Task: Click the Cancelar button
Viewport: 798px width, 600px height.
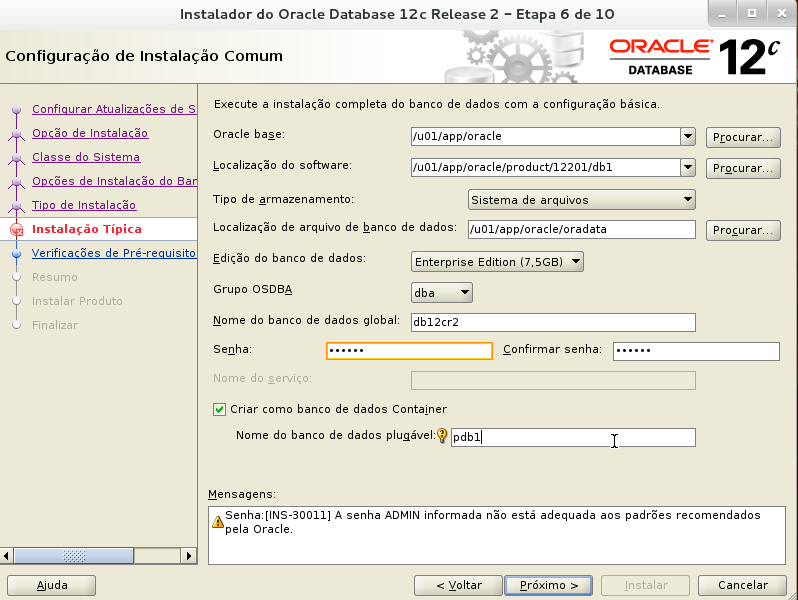Action: 743,585
